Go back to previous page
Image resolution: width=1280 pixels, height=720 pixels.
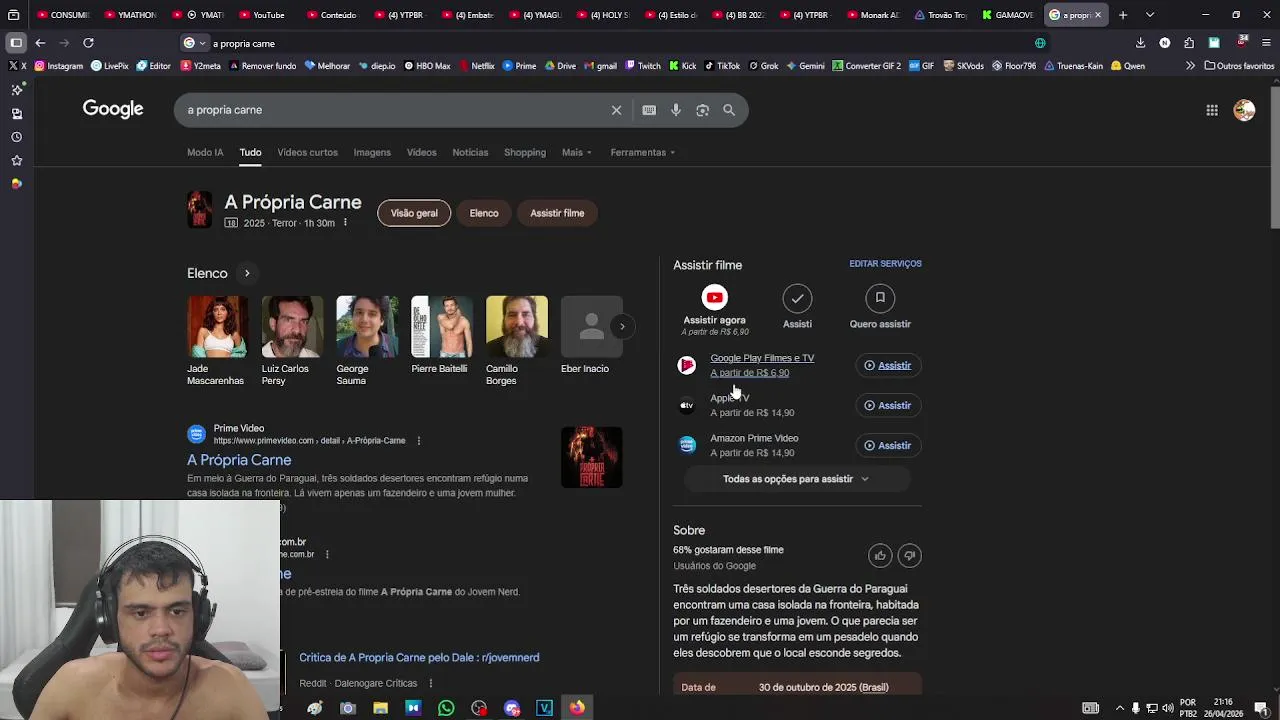coord(40,43)
